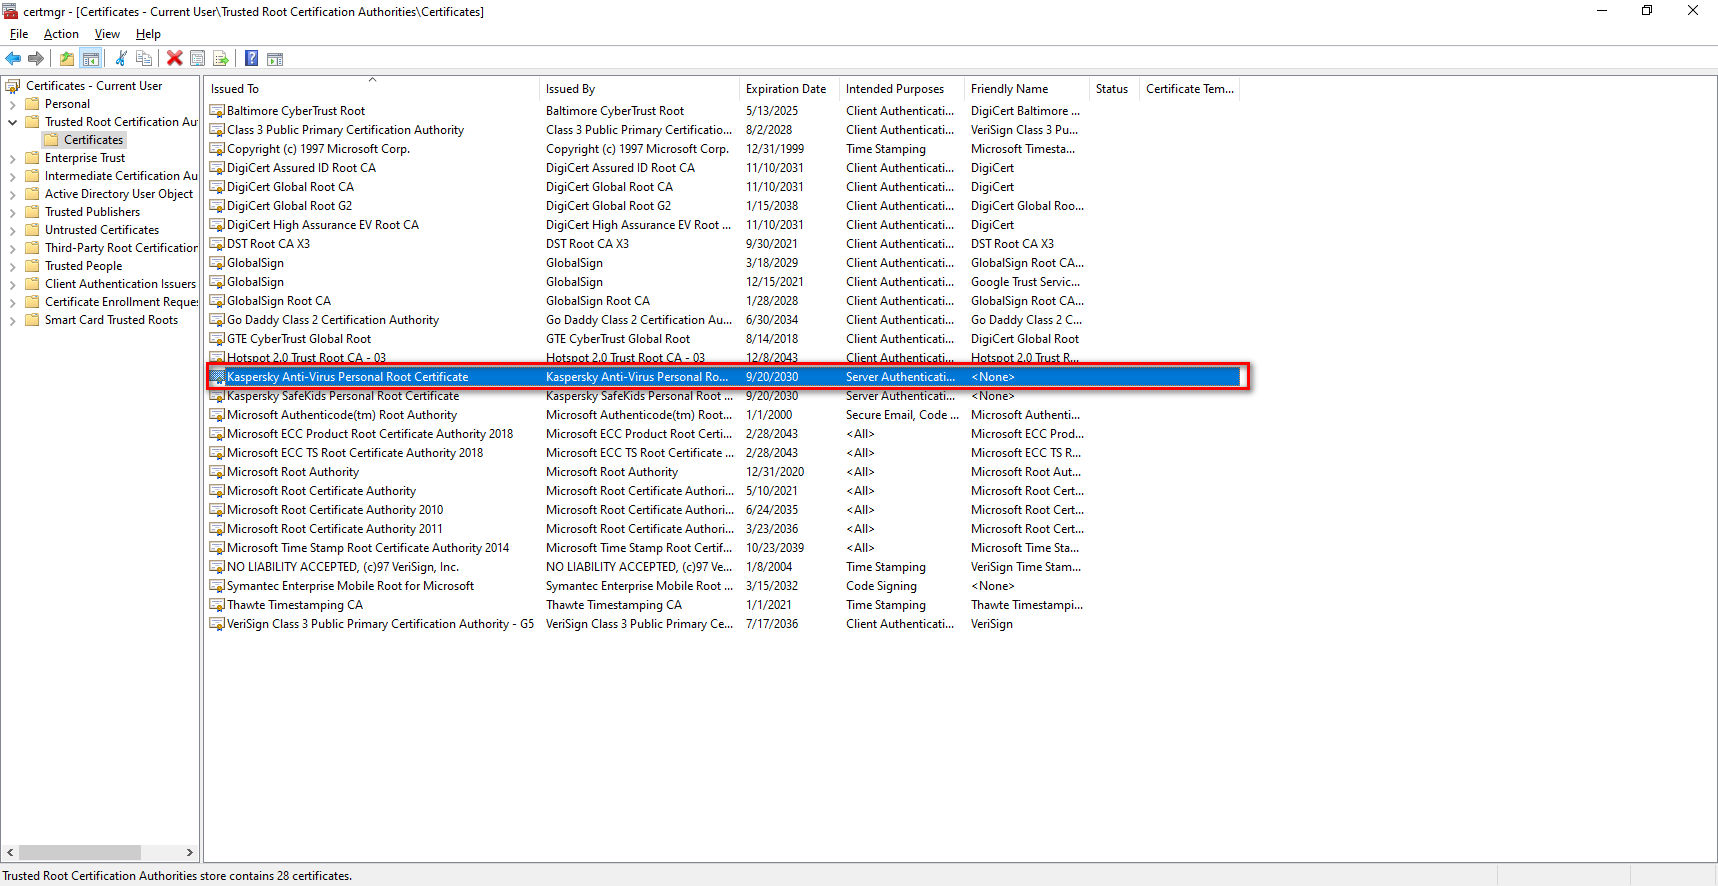Sort by the Issued By column header
1718x886 pixels.
tap(639, 89)
